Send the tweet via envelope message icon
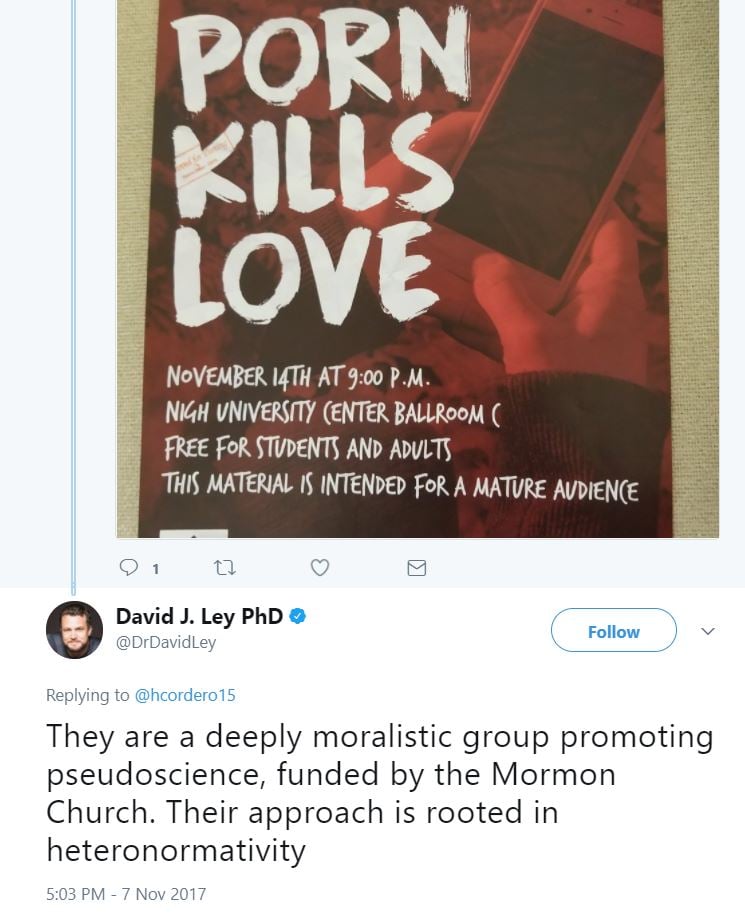The height and width of the screenshot is (914, 745). (x=417, y=568)
